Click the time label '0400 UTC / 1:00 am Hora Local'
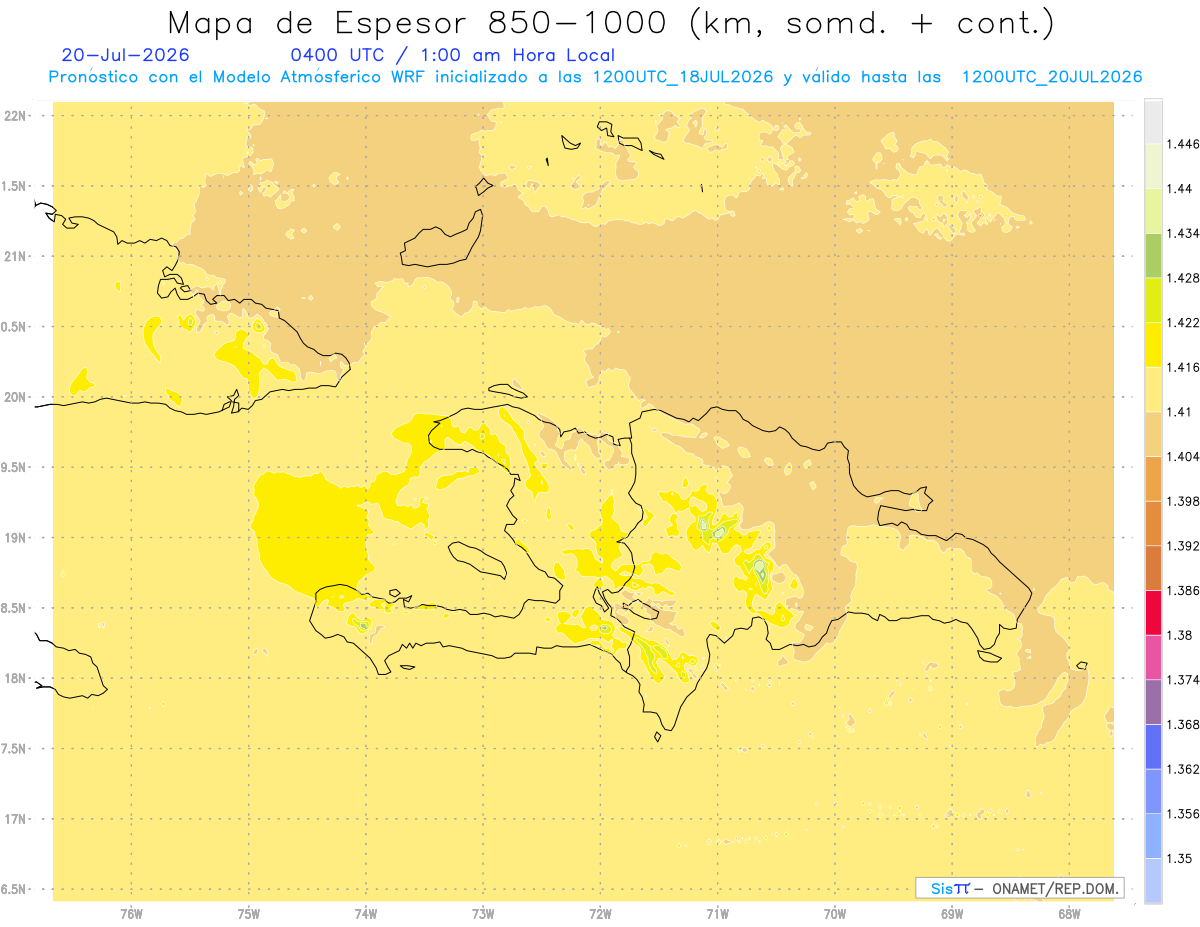Viewport: 1200px width, 927px height. tap(452, 56)
